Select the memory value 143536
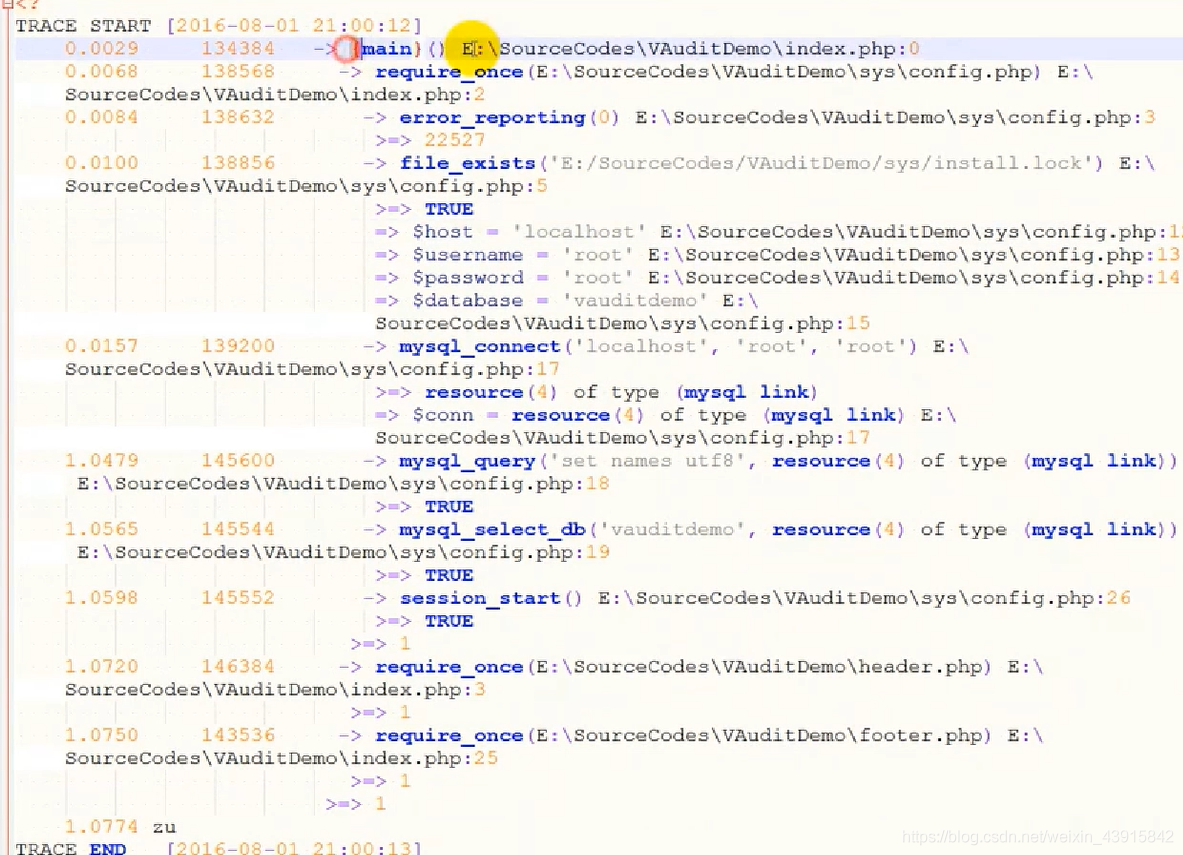This screenshot has height=855, width=1183. tap(238, 736)
